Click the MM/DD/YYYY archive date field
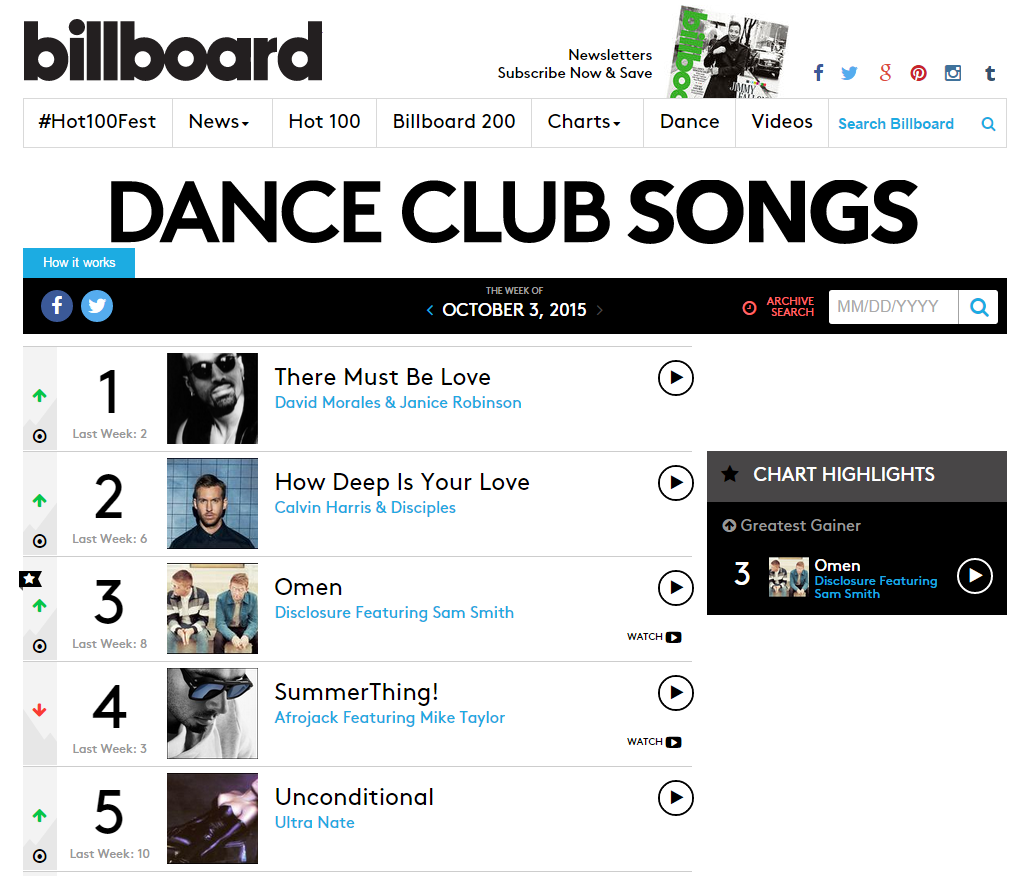This screenshot has width=1028, height=876. (892, 307)
